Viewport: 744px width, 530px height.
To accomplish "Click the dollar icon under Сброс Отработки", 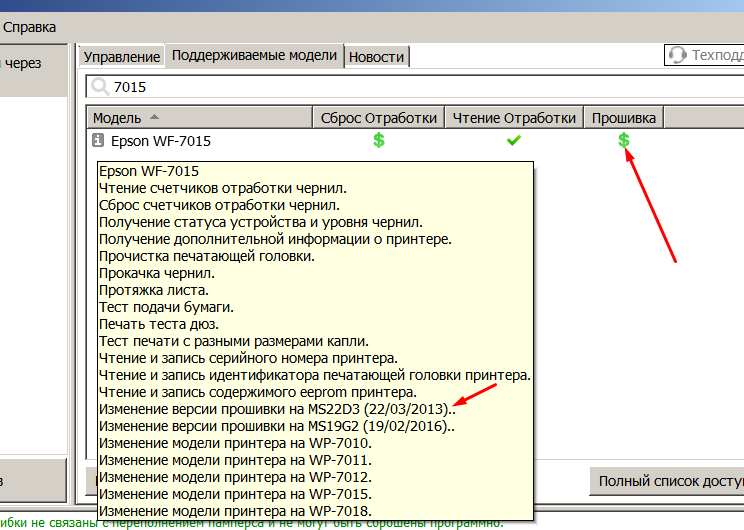I will [379, 140].
